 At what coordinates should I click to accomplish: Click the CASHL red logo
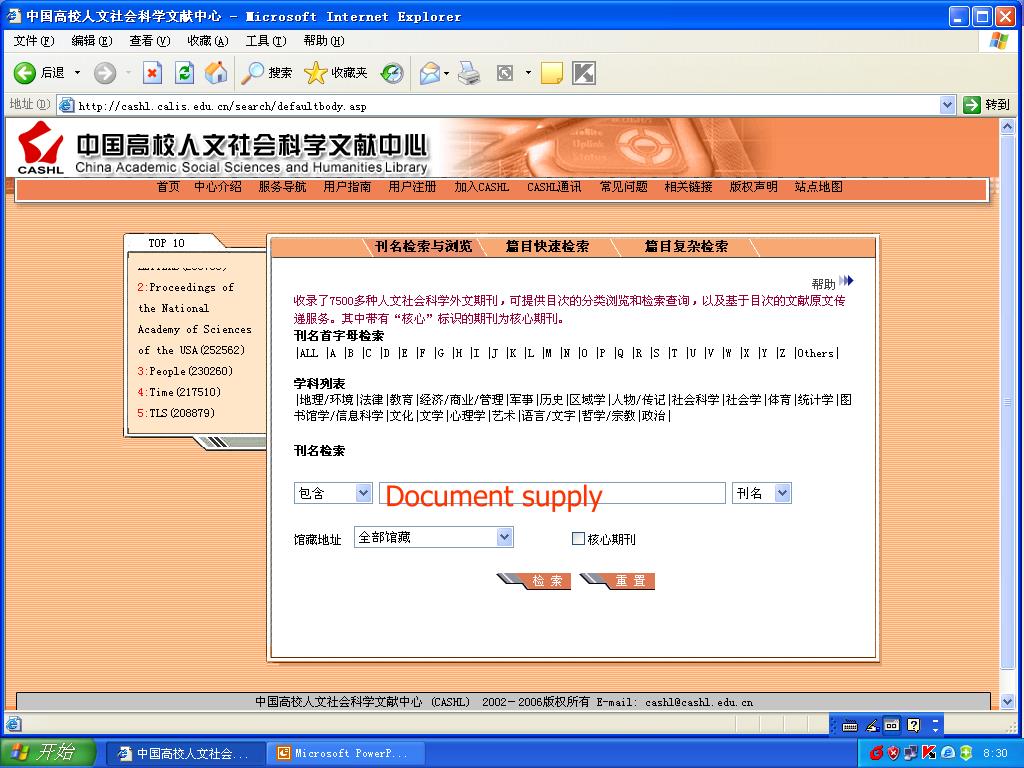[40, 148]
